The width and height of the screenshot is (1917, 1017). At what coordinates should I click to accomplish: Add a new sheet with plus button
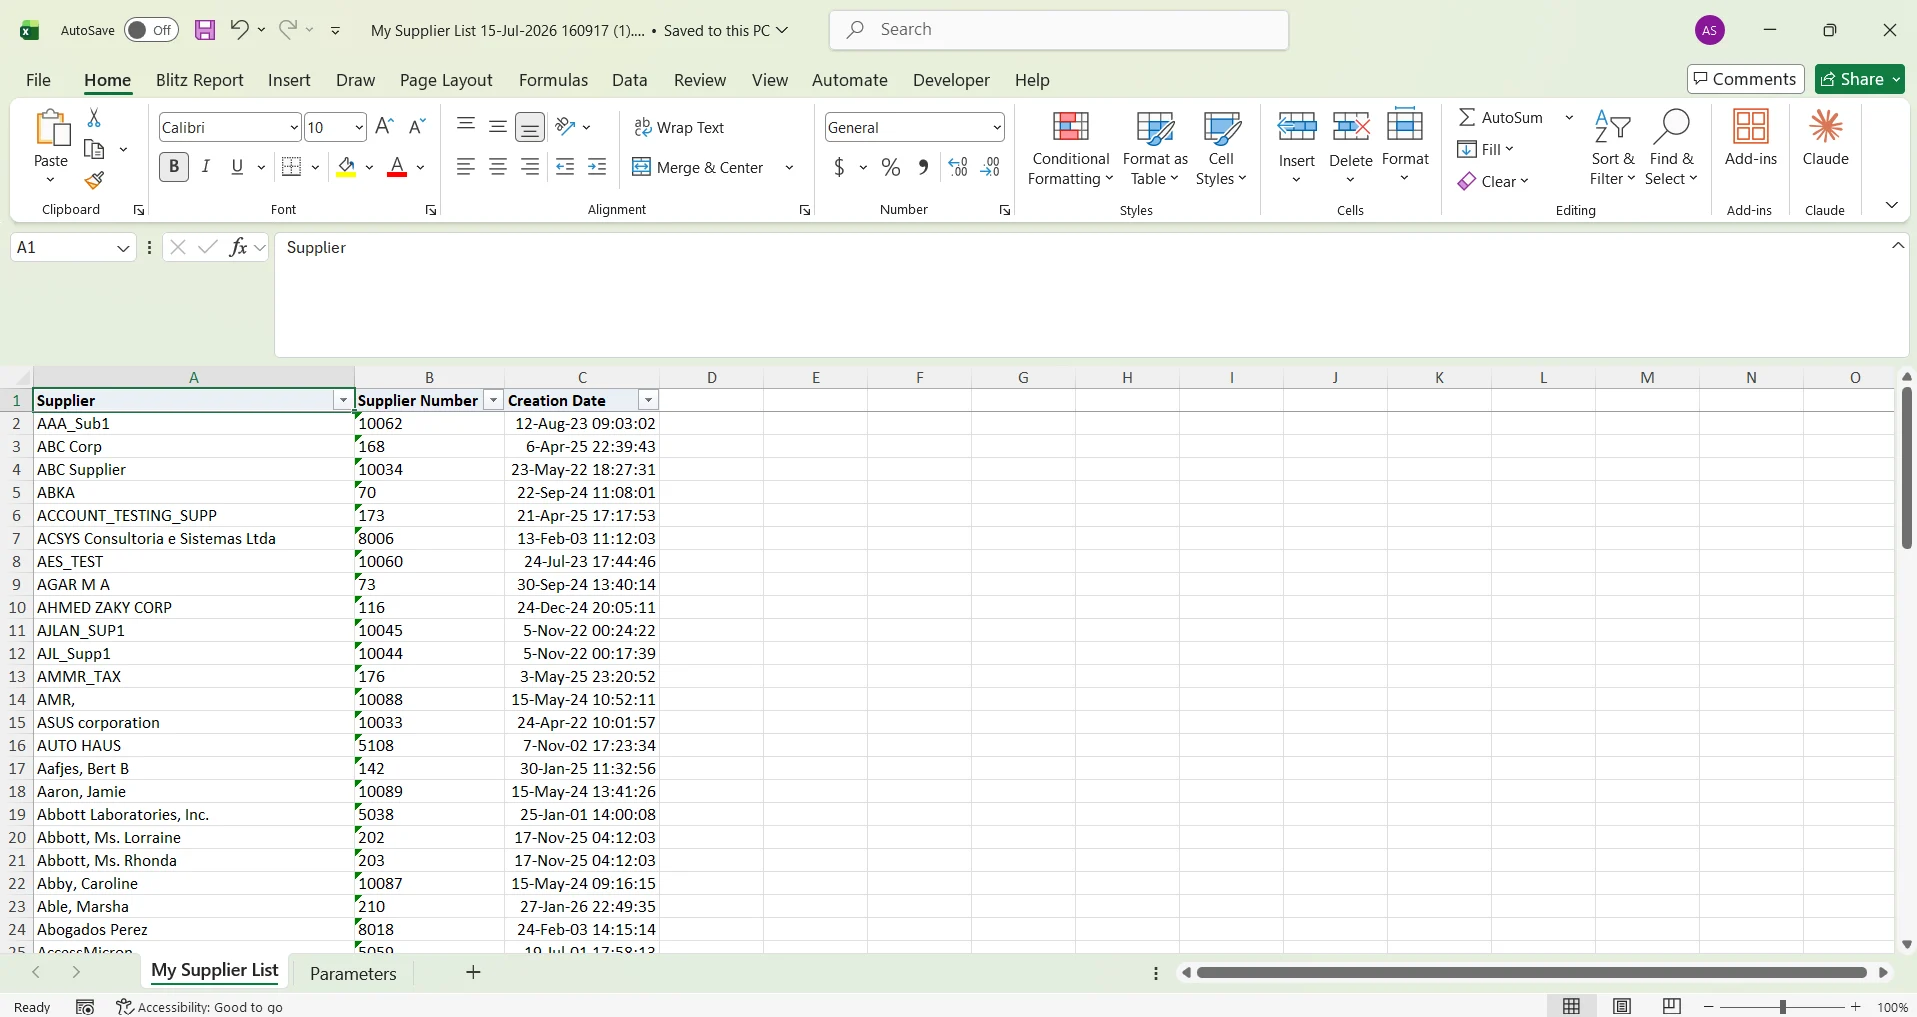click(474, 972)
